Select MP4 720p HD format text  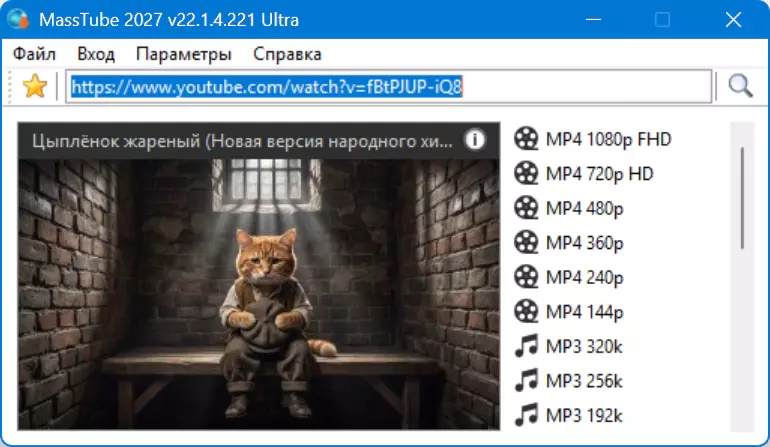click(x=600, y=174)
